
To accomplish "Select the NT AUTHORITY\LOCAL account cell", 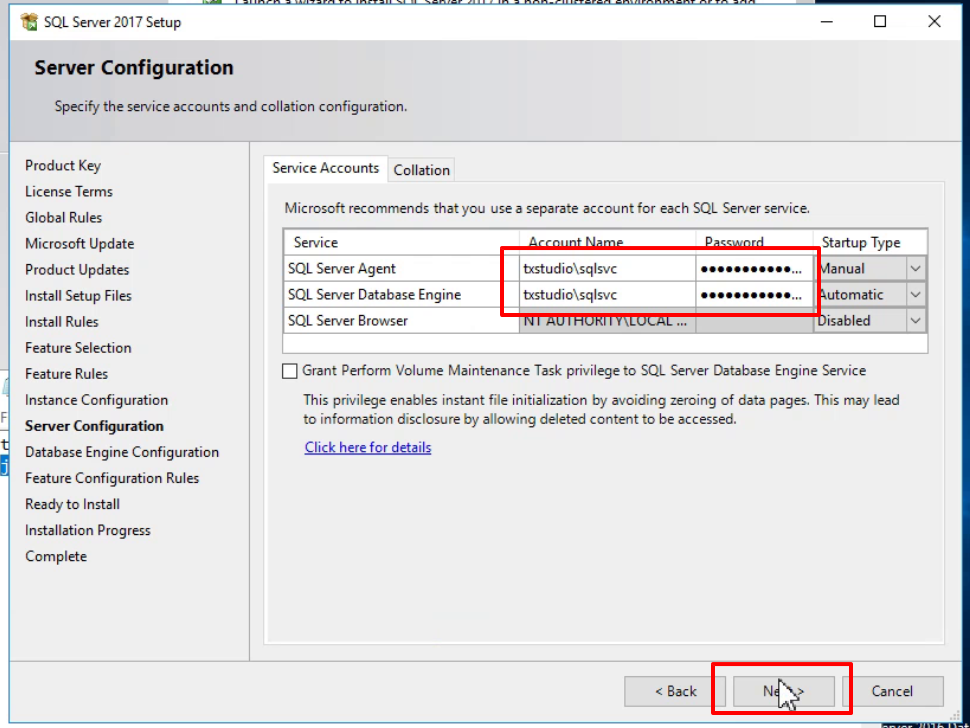I will 607,321.
